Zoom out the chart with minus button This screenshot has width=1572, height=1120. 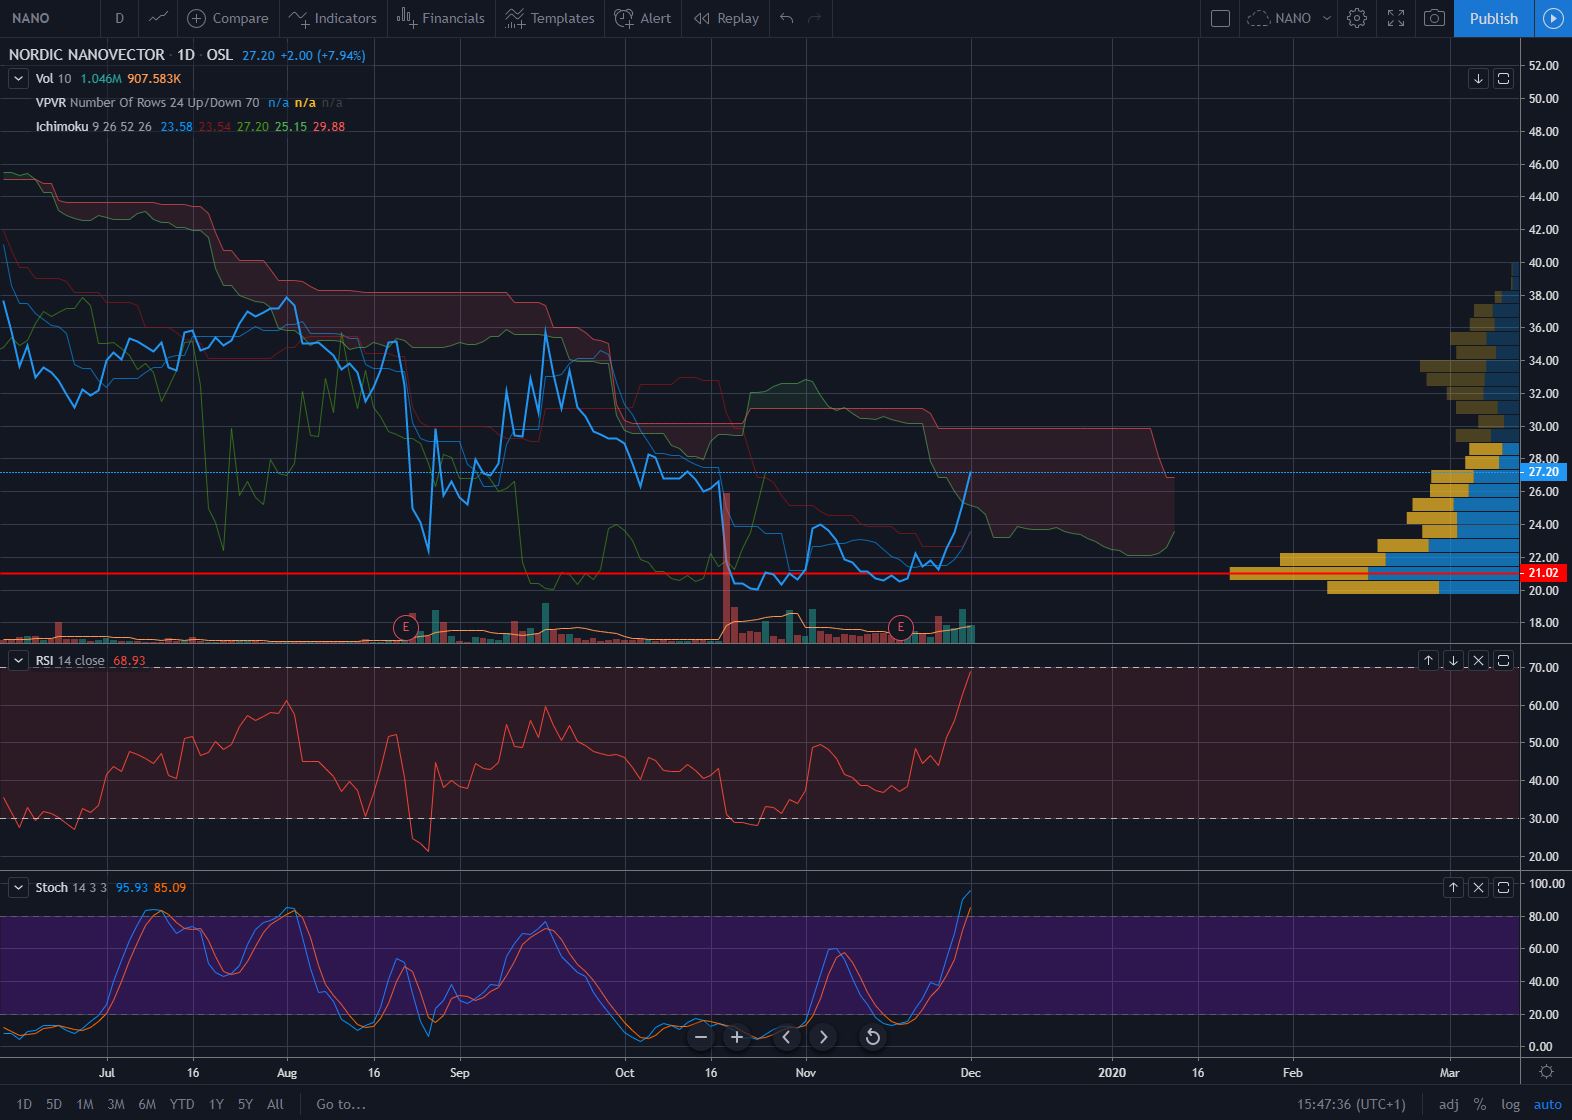701,1037
